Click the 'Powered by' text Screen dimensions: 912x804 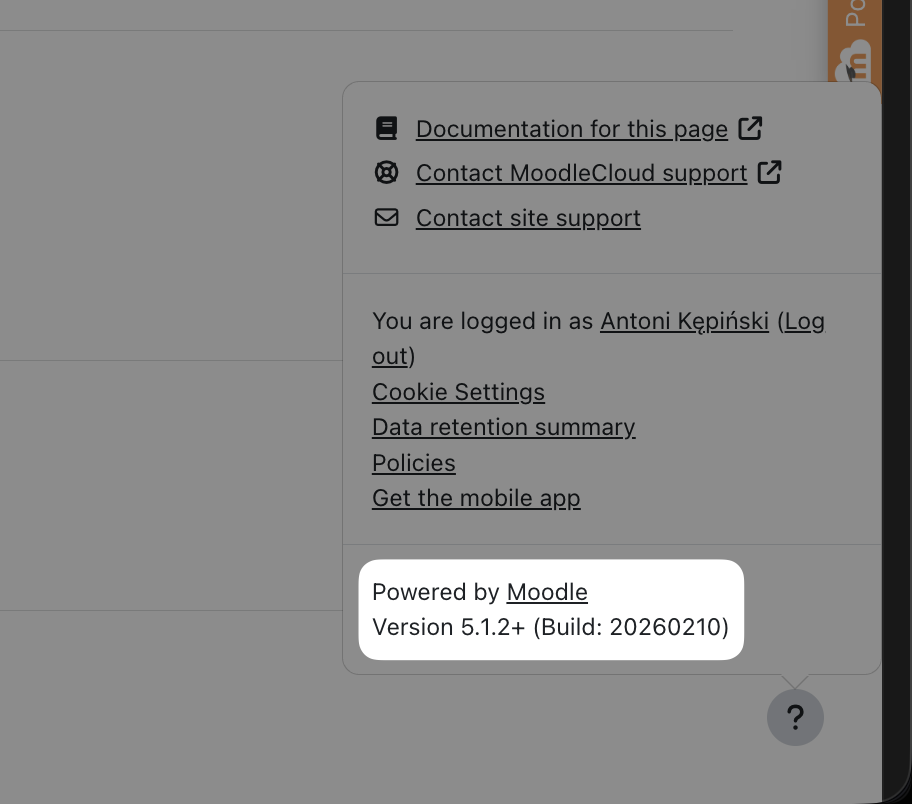[435, 592]
